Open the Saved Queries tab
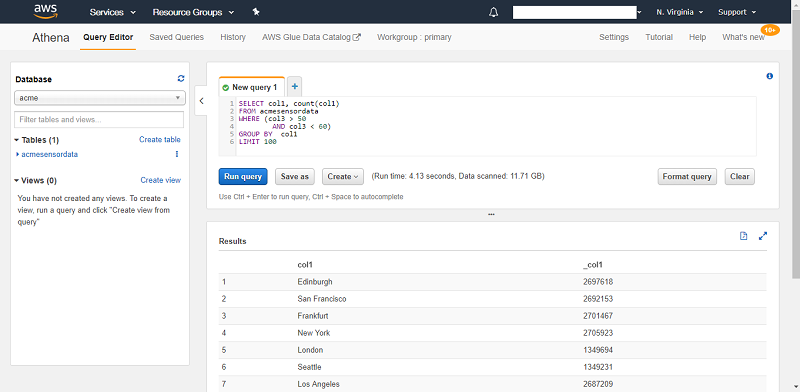 177,37
